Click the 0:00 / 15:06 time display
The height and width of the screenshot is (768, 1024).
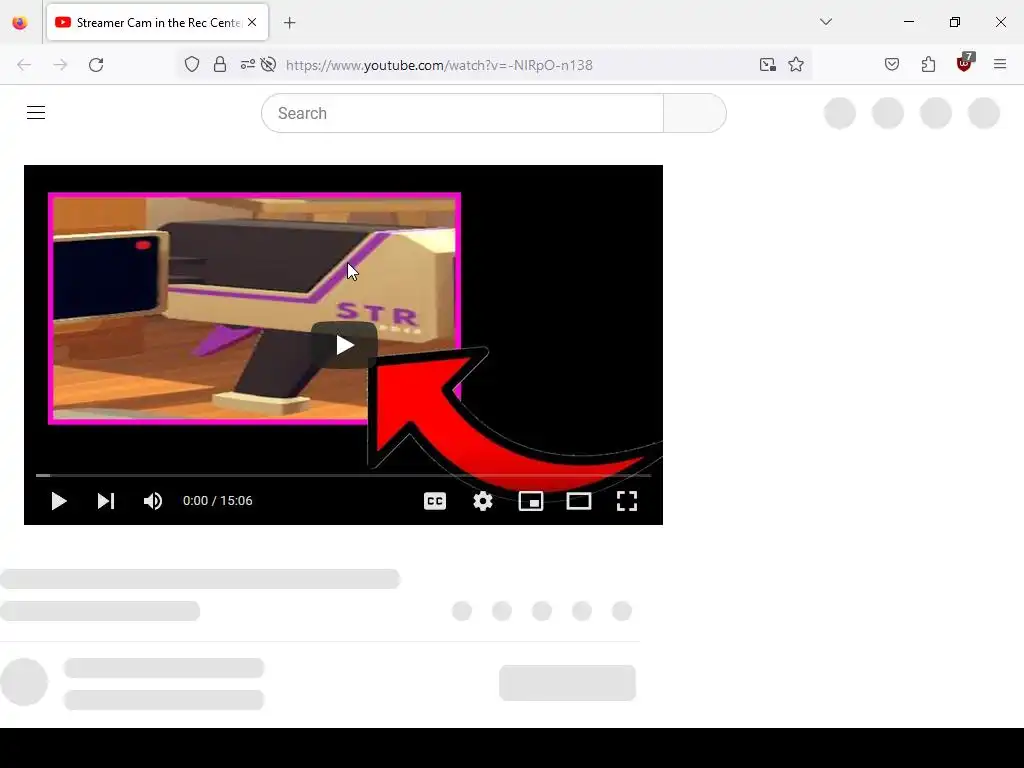217,501
